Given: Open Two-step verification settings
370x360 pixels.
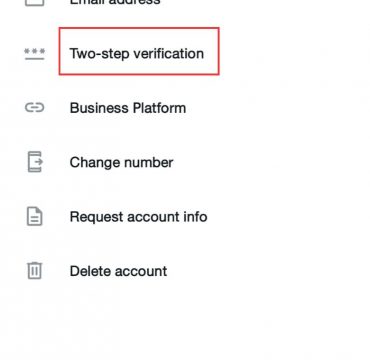Looking at the screenshot, I should (x=137, y=53).
